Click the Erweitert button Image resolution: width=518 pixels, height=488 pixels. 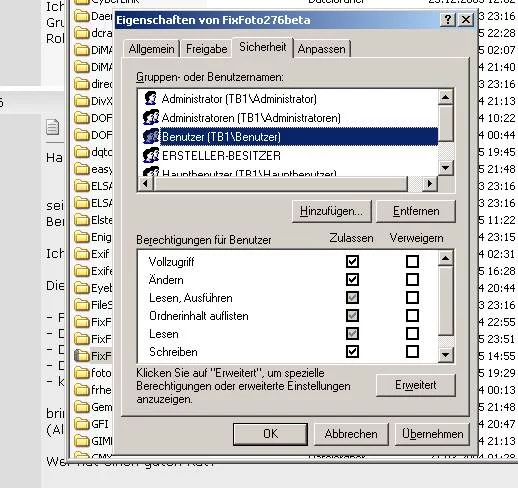click(x=415, y=385)
